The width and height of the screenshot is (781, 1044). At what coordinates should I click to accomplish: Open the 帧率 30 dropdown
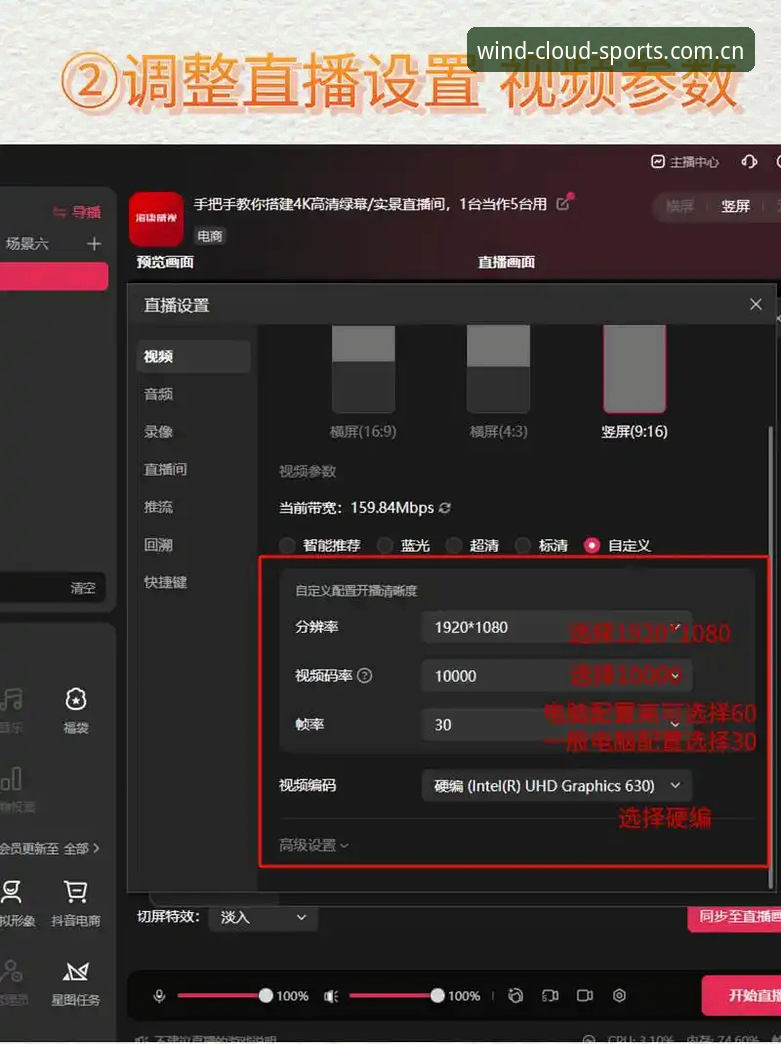tap(557, 724)
